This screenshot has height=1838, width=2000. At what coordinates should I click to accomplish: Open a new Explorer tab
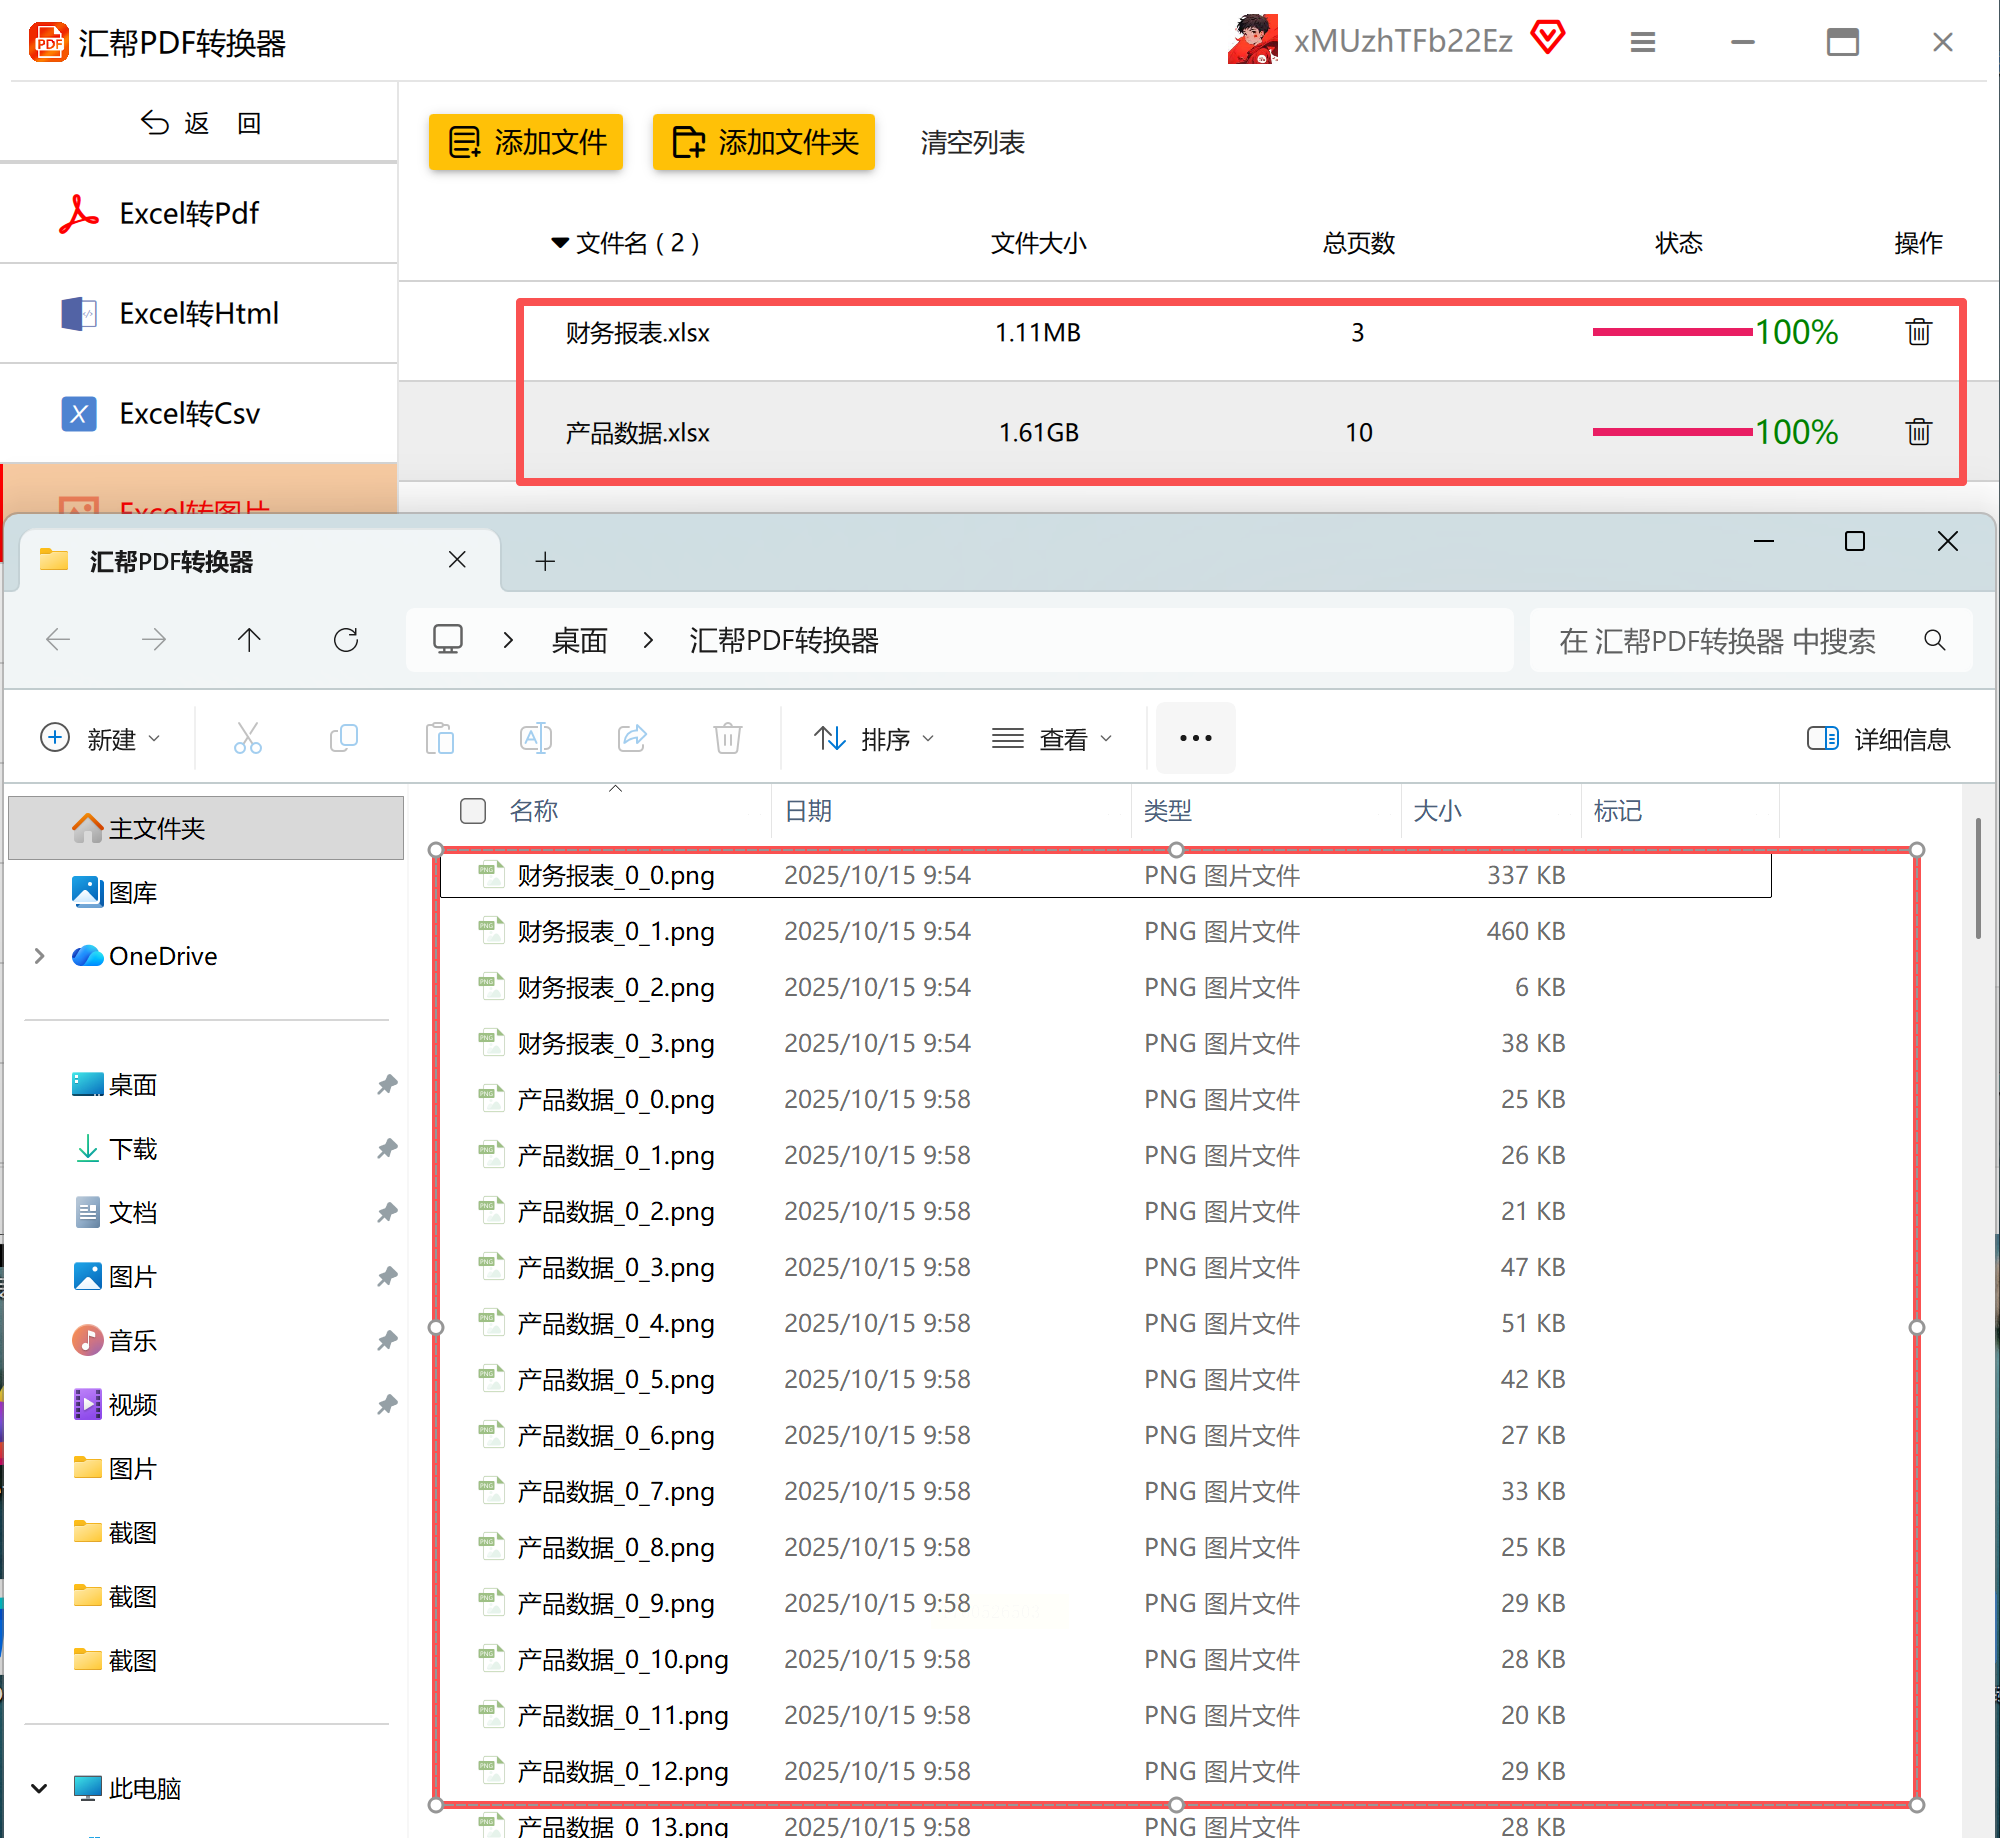[545, 561]
